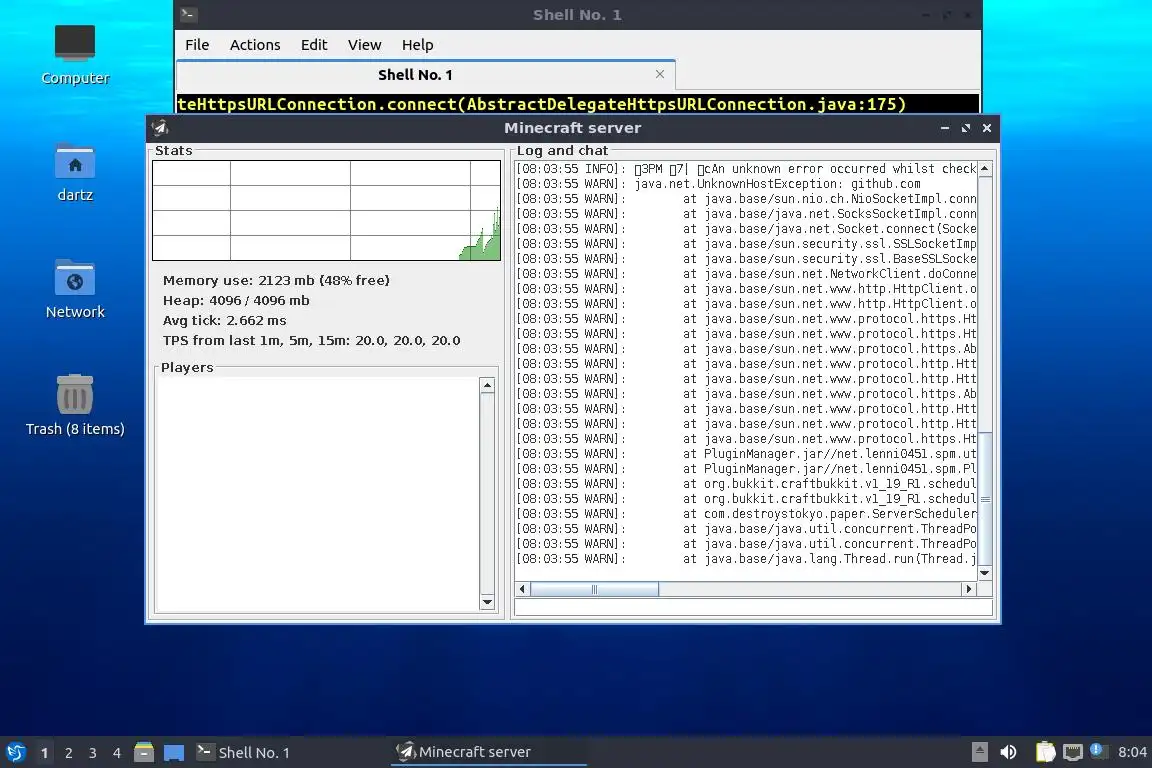The width and height of the screenshot is (1152, 768).
Task: Click the removable media tray icon
Action: 979,752
